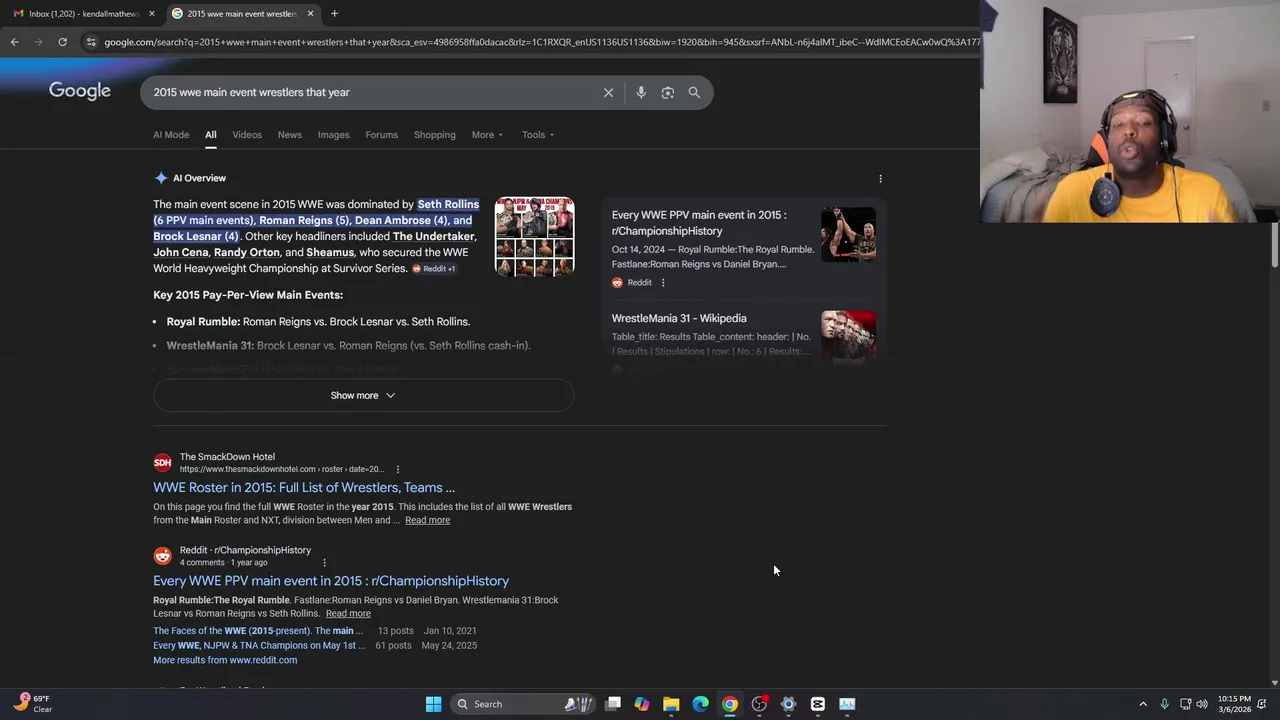The width and height of the screenshot is (1280, 720).
Task: Clear the search query with X
Action: (x=608, y=92)
